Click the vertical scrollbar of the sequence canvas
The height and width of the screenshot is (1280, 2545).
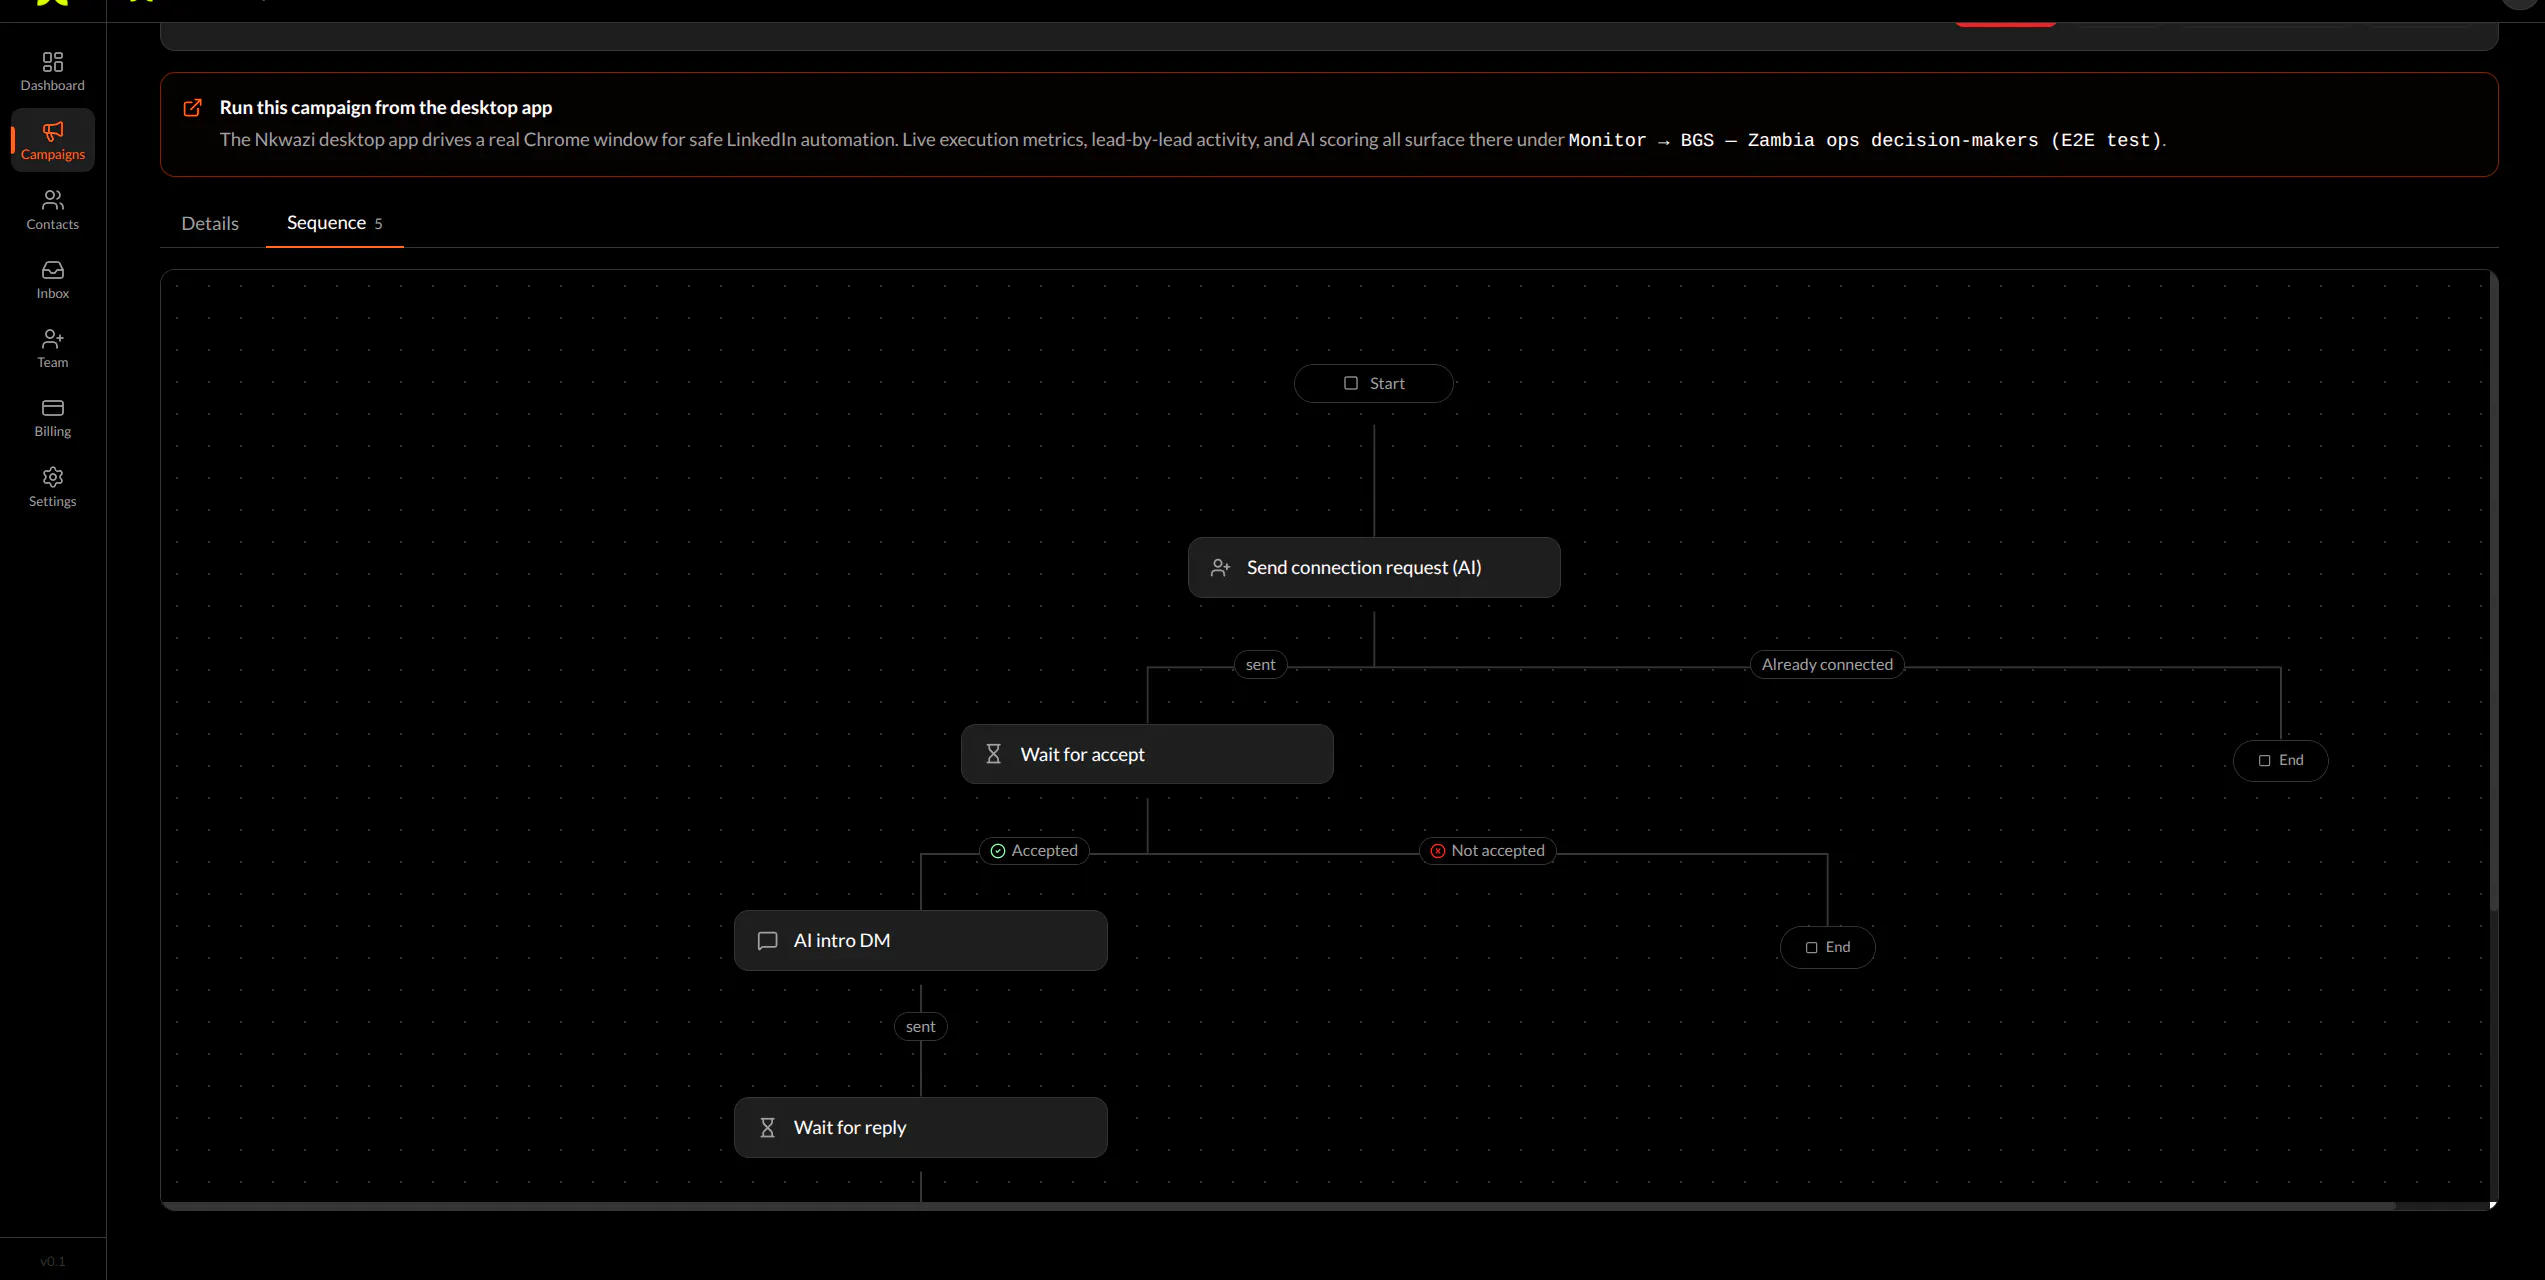(2493, 590)
